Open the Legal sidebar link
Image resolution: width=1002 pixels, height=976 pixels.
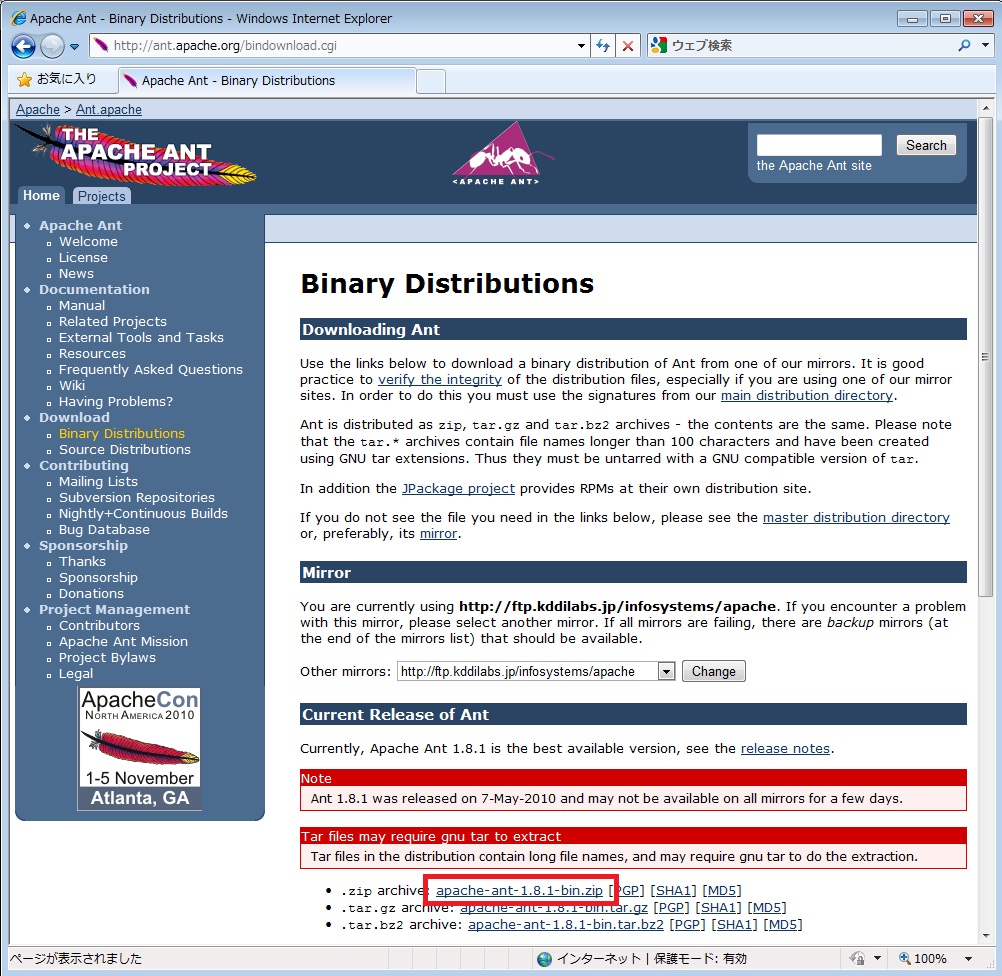point(76,674)
